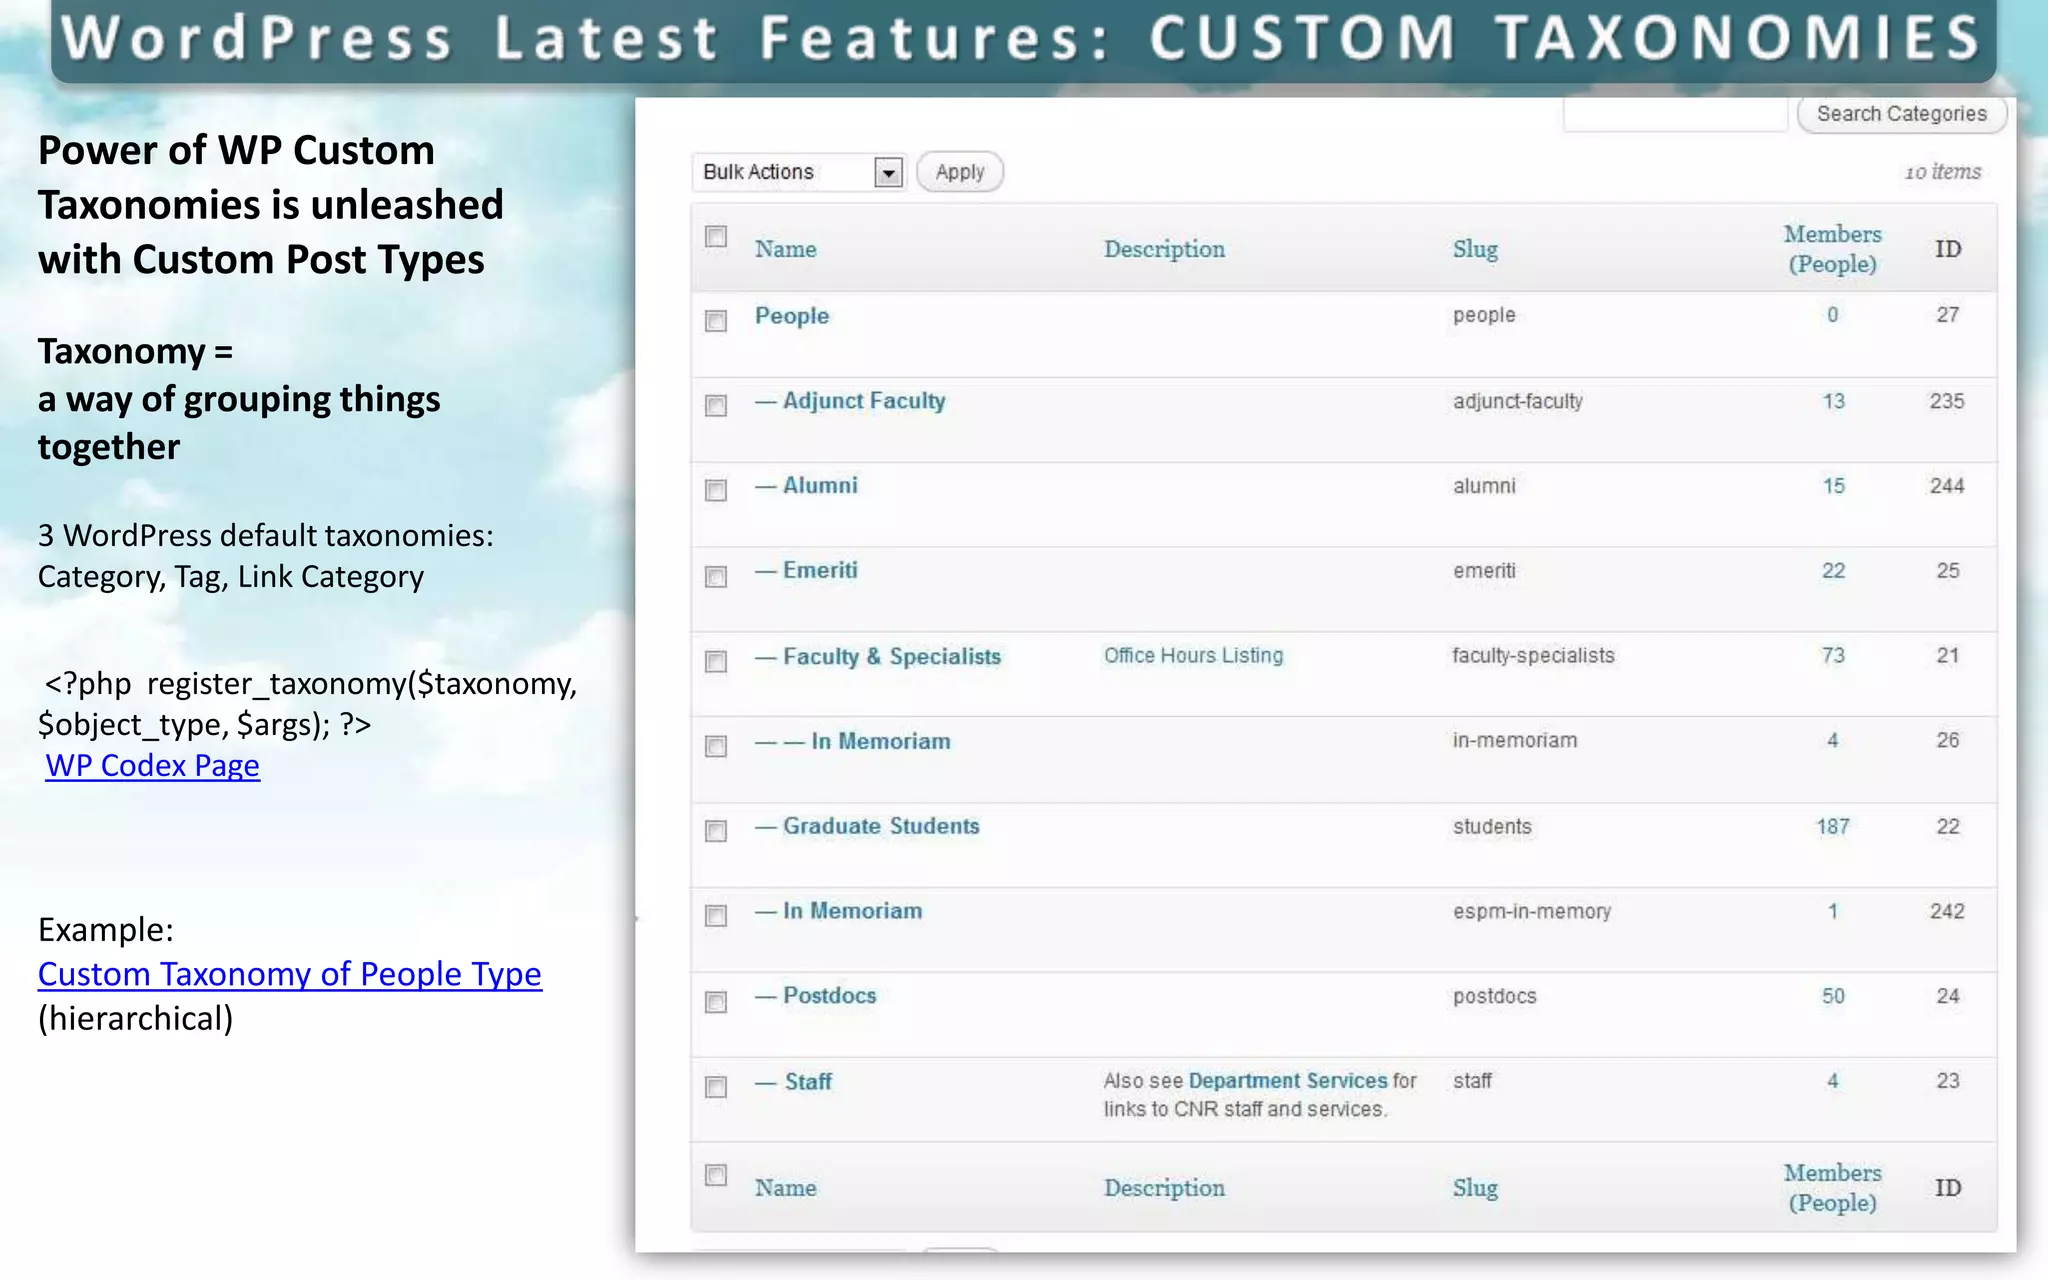Sort by the Slug column header
2048x1280 pixels.
(x=1475, y=249)
